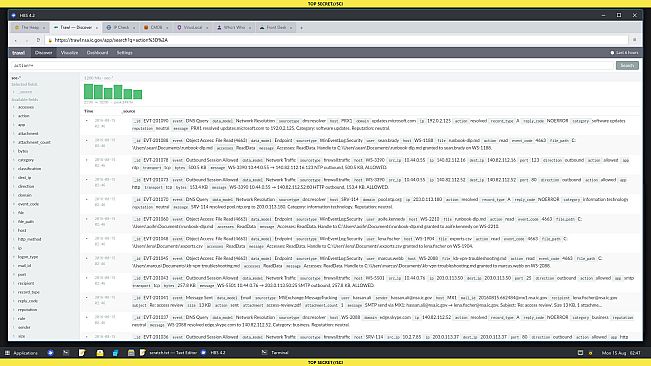Open the browser menu at address bar end
651x366 pixels.
pos(634,40)
